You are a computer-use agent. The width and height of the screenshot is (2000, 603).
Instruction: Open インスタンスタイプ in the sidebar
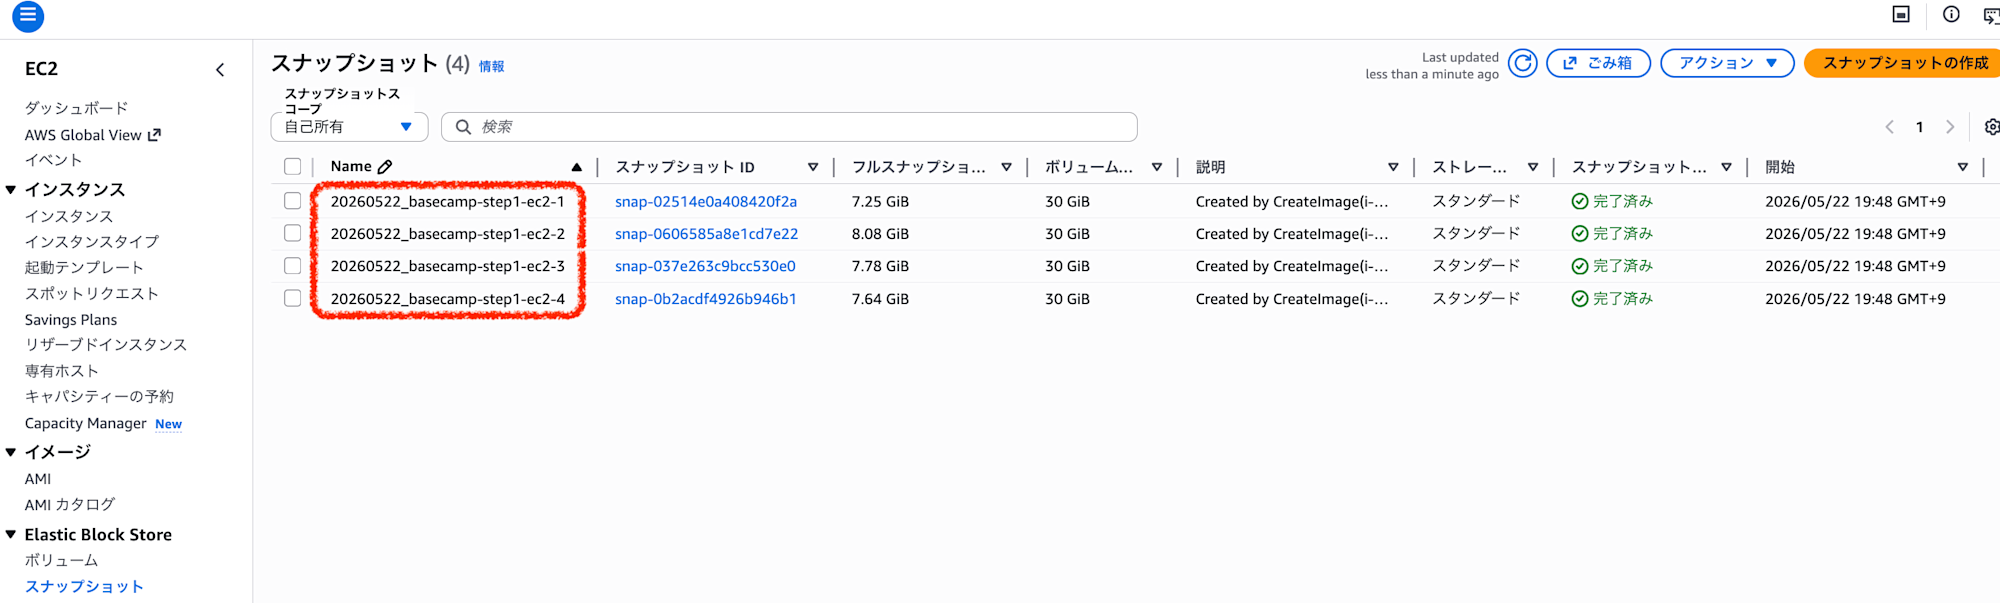[x=92, y=242]
